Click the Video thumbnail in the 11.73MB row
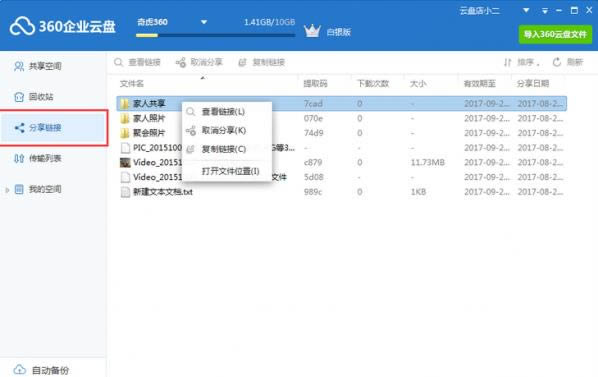Screen dimensions: 598x377 pyautogui.click(x=125, y=163)
